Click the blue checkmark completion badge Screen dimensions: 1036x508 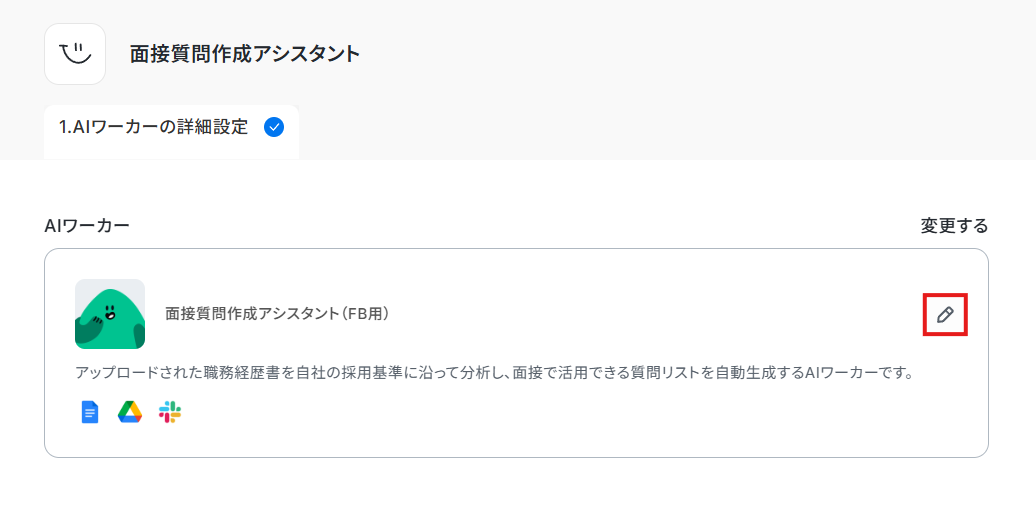coord(274,127)
